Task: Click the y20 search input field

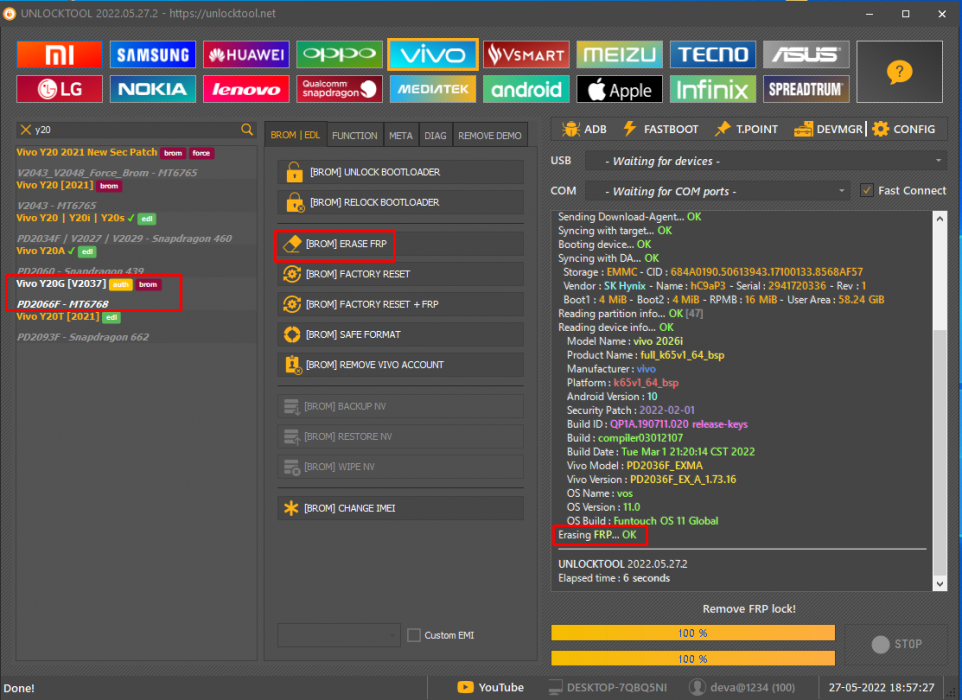Action: tap(136, 129)
